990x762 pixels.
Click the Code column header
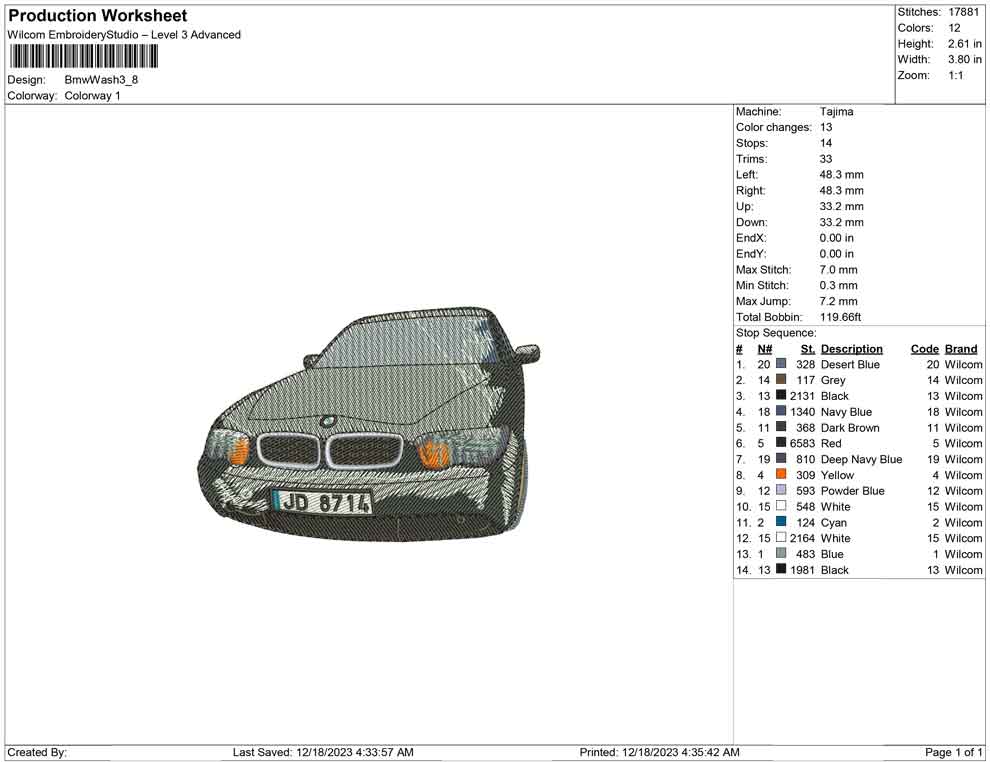pyautogui.click(x=924, y=349)
